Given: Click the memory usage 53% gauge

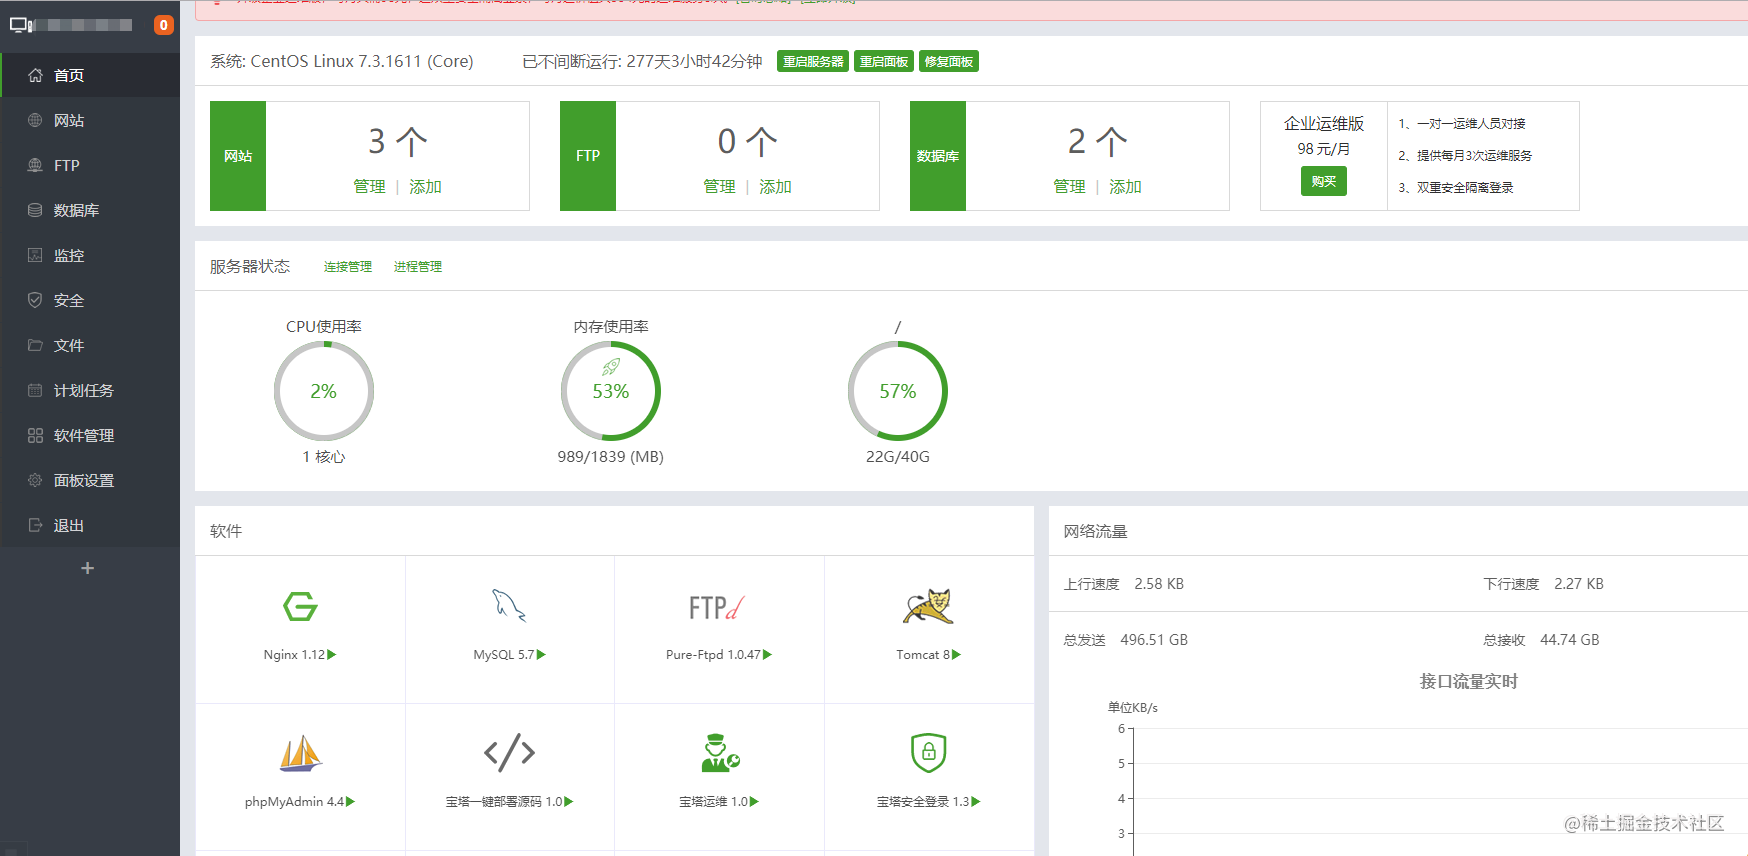Looking at the screenshot, I should click(611, 391).
